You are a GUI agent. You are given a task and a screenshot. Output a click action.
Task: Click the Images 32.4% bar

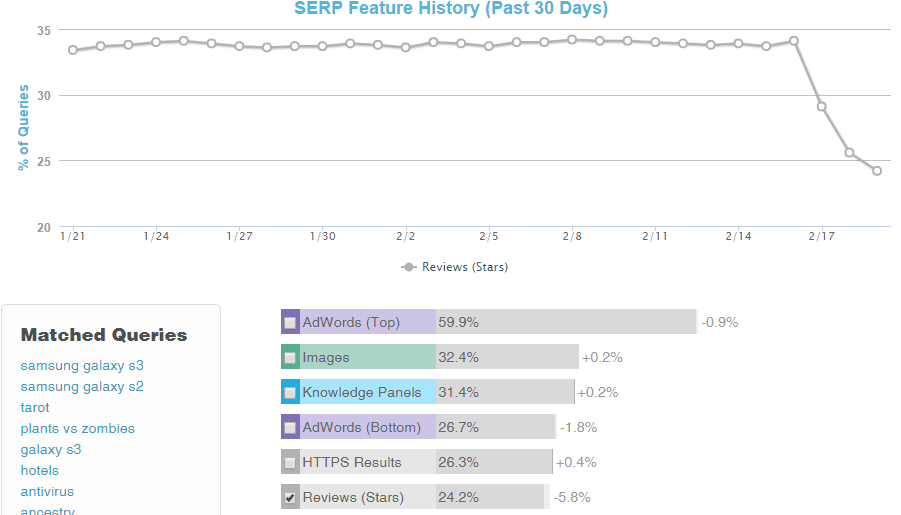click(x=506, y=357)
